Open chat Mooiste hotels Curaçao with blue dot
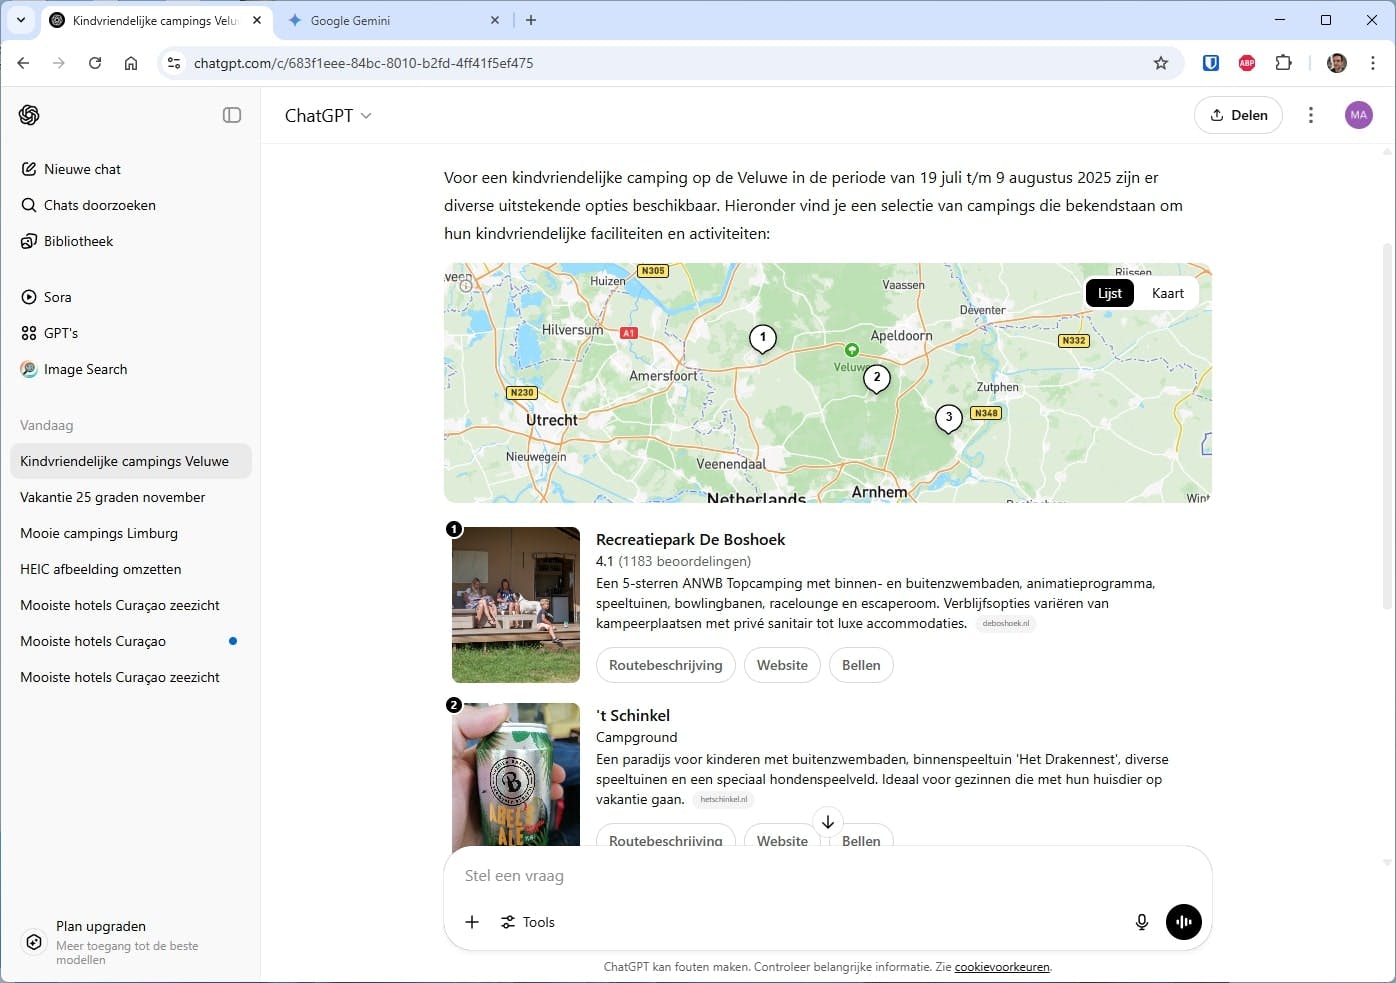Image resolution: width=1396 pixels, height=983 pixels. tap(130, 641)
